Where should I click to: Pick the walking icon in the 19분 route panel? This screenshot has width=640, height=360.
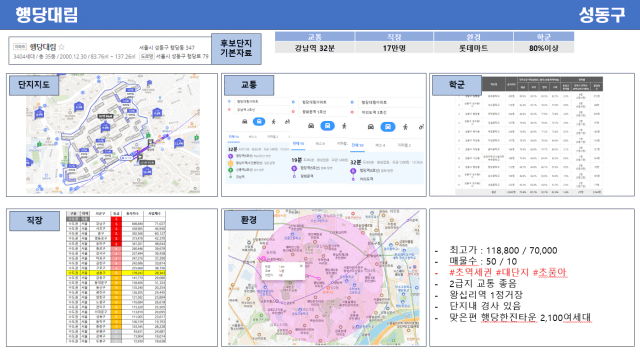coord(344,126)
